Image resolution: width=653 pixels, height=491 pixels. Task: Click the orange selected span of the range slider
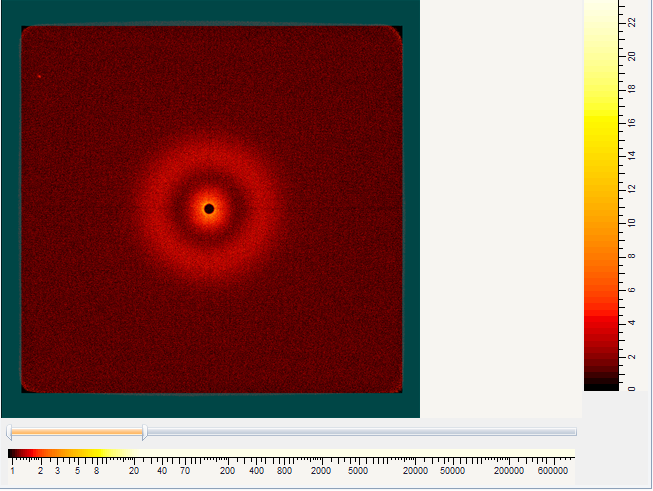point(77,432)
